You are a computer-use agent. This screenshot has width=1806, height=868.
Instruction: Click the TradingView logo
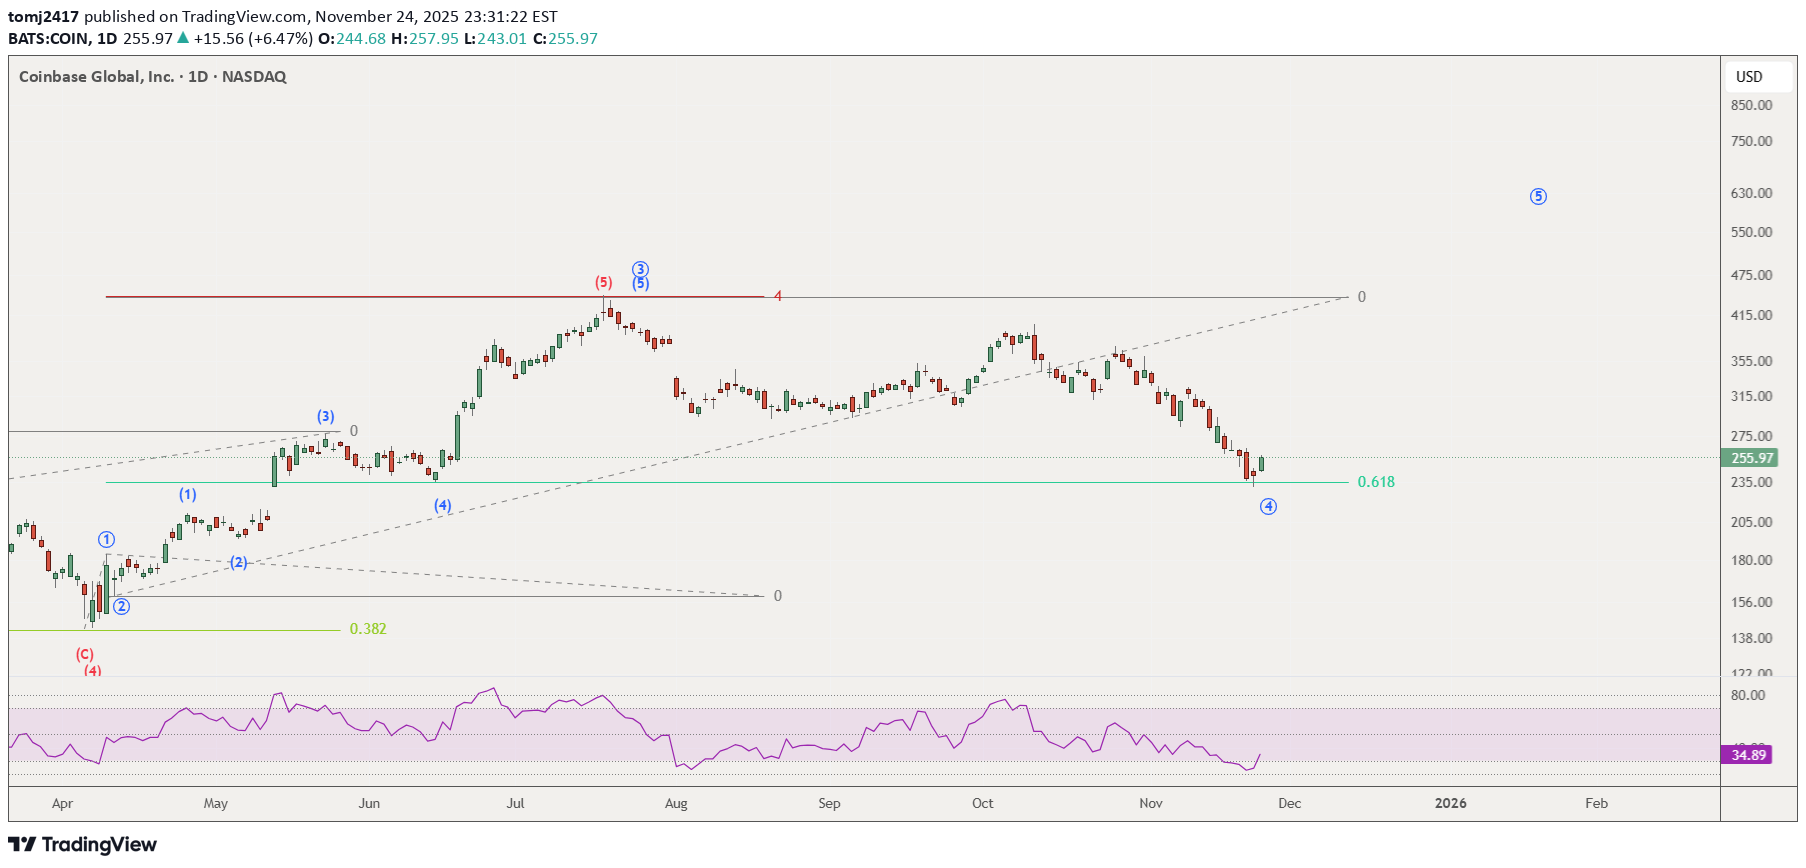[x=82, y=845]
